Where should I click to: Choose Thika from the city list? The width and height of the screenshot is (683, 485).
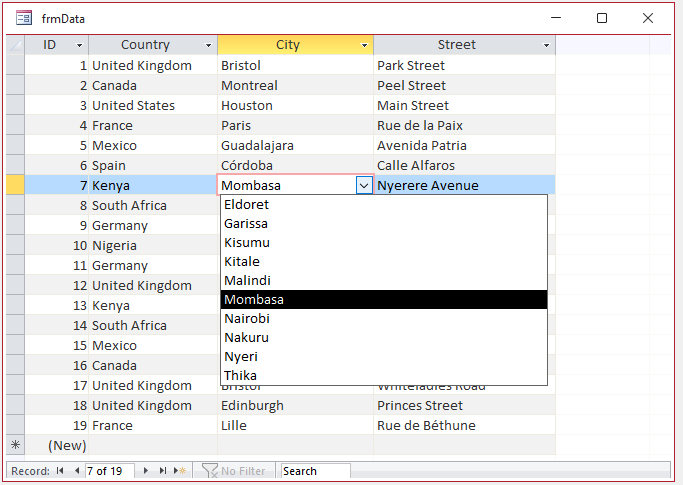(x=384, y=375)
